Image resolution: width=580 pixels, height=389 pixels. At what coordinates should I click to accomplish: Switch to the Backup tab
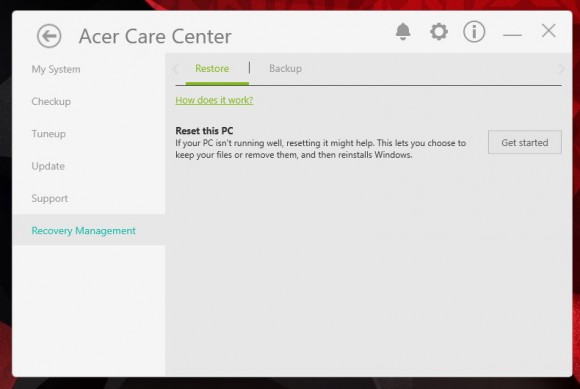285,68
